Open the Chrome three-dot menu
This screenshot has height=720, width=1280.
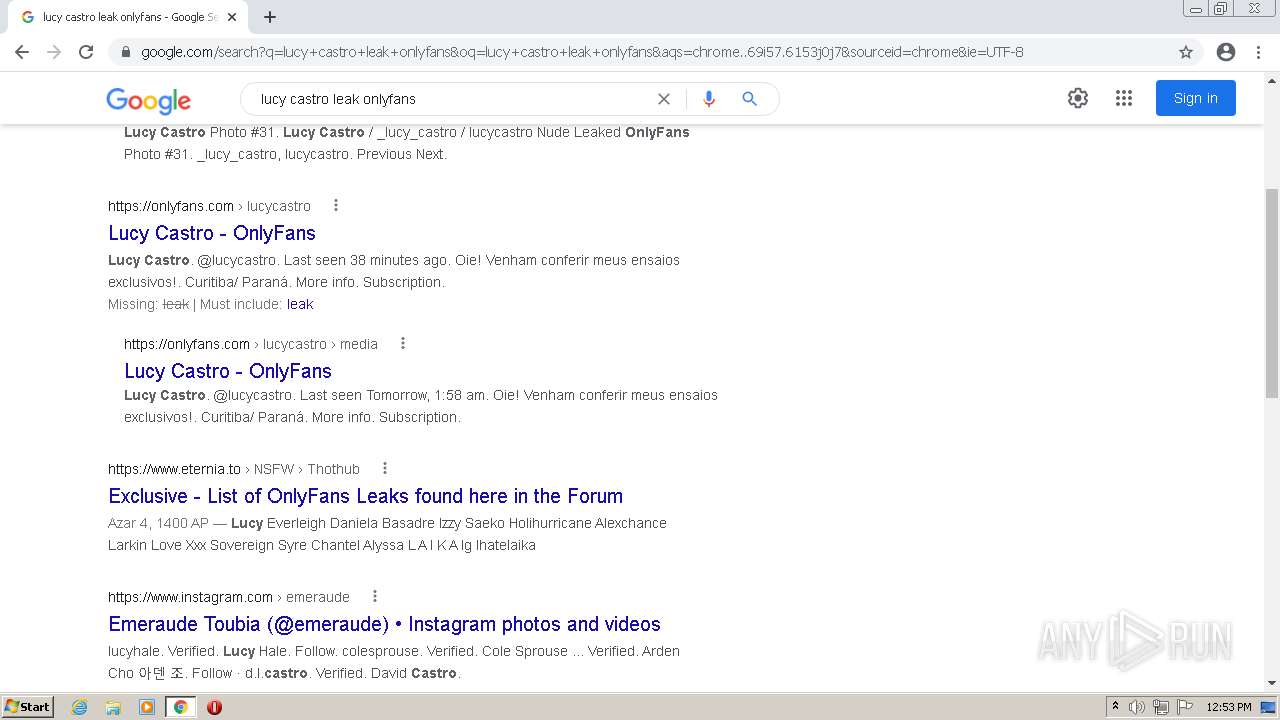click(x=1258, y=52)
